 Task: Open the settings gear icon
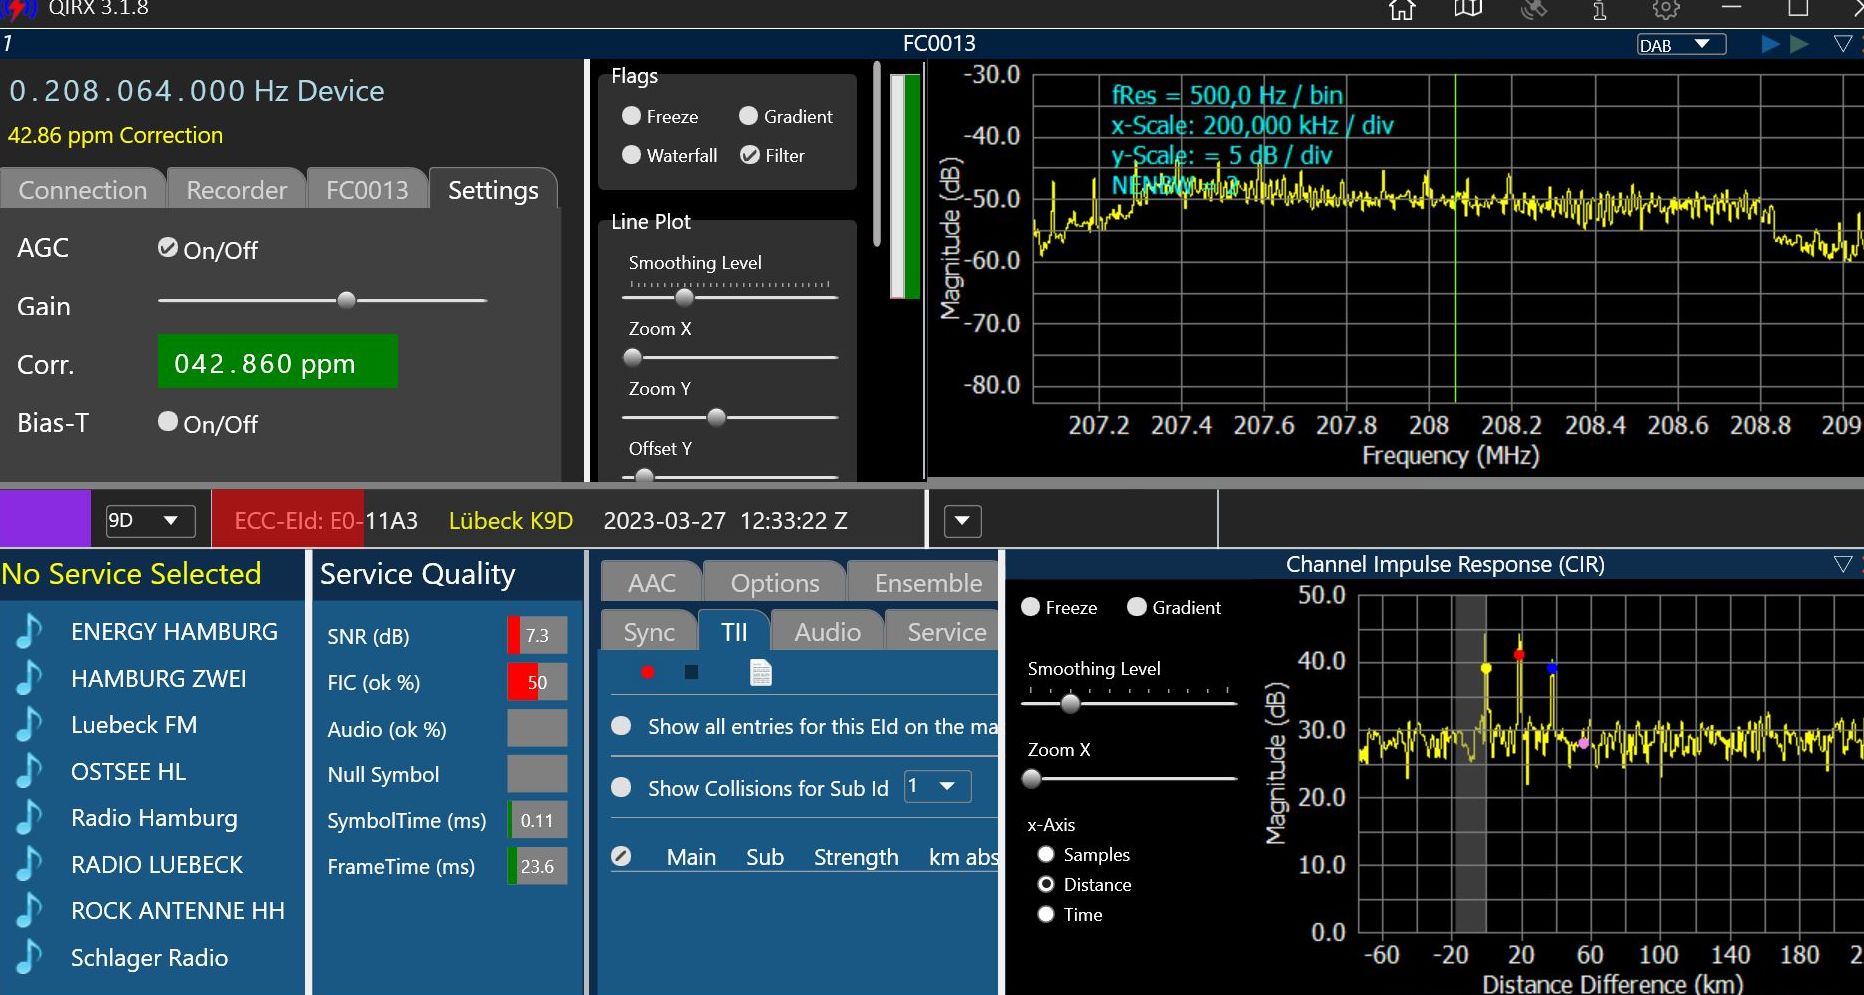tap(1665, 10)
